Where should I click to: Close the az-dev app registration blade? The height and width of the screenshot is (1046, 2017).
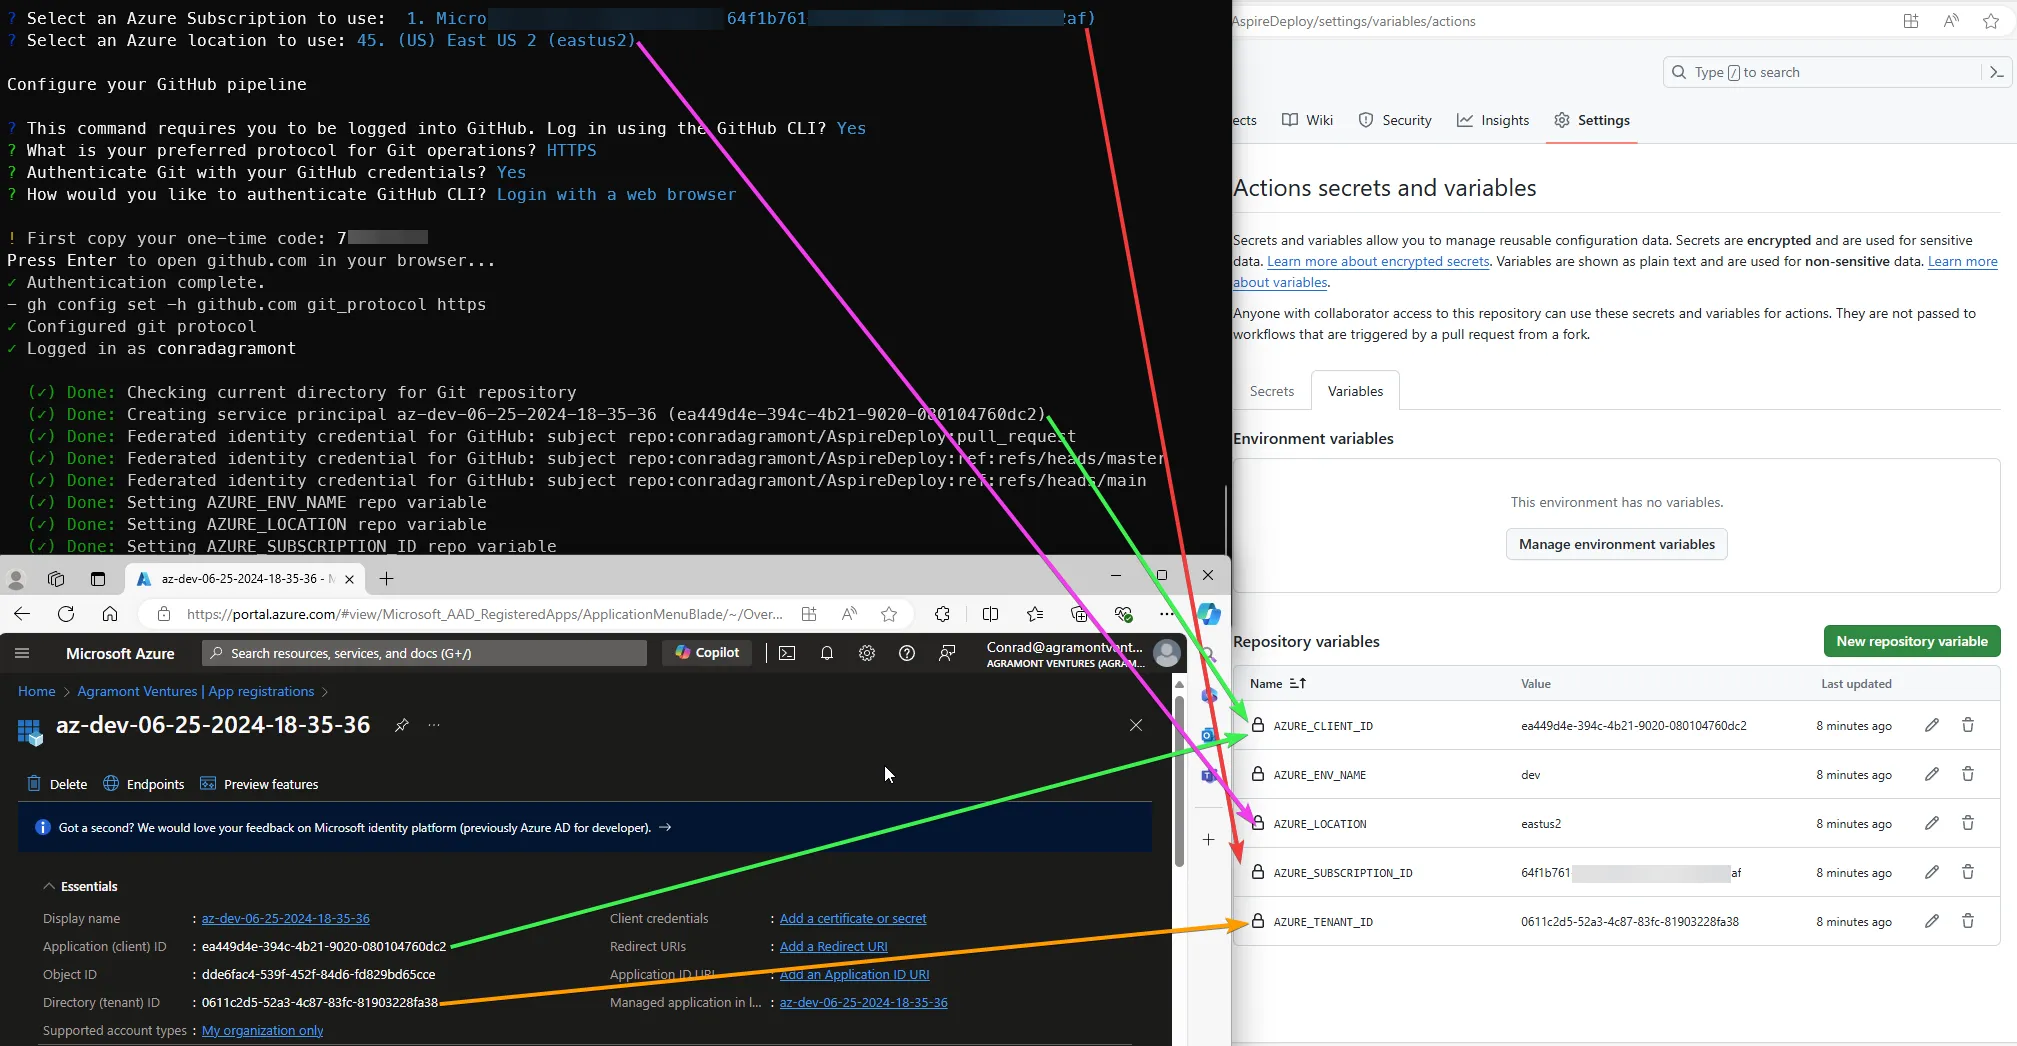(1136, 725)
